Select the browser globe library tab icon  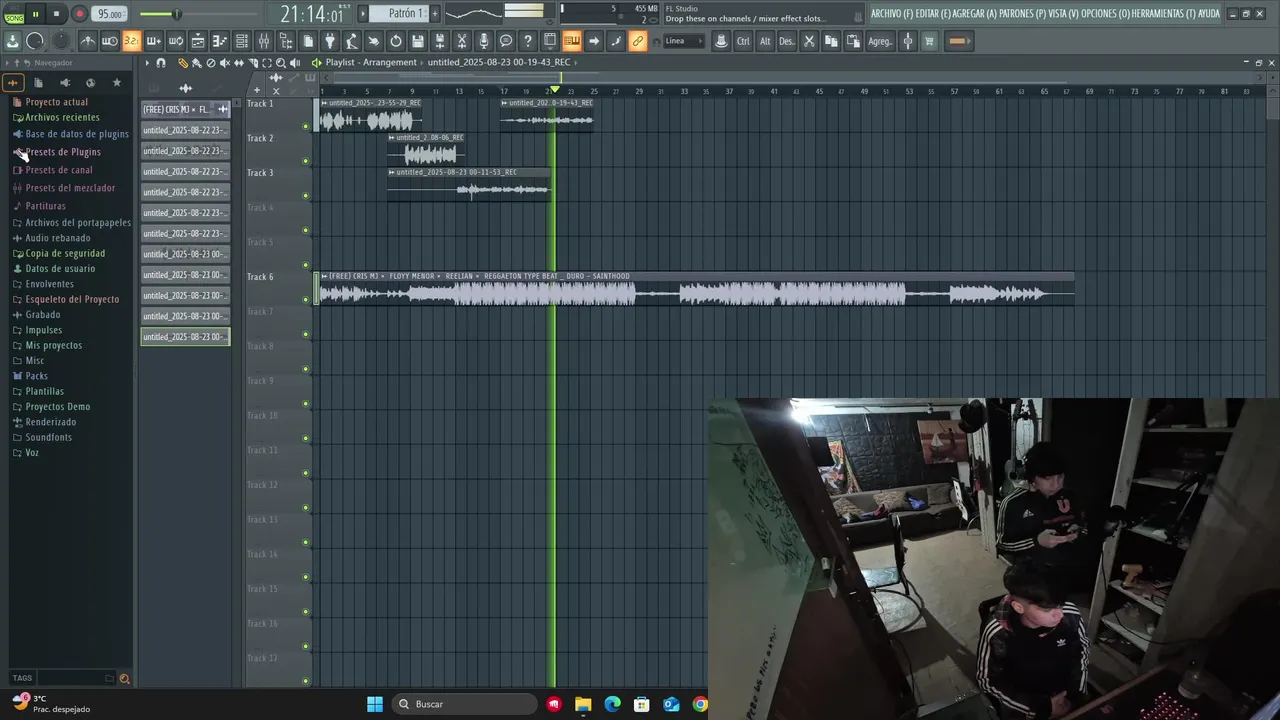(x=90, y=83)
